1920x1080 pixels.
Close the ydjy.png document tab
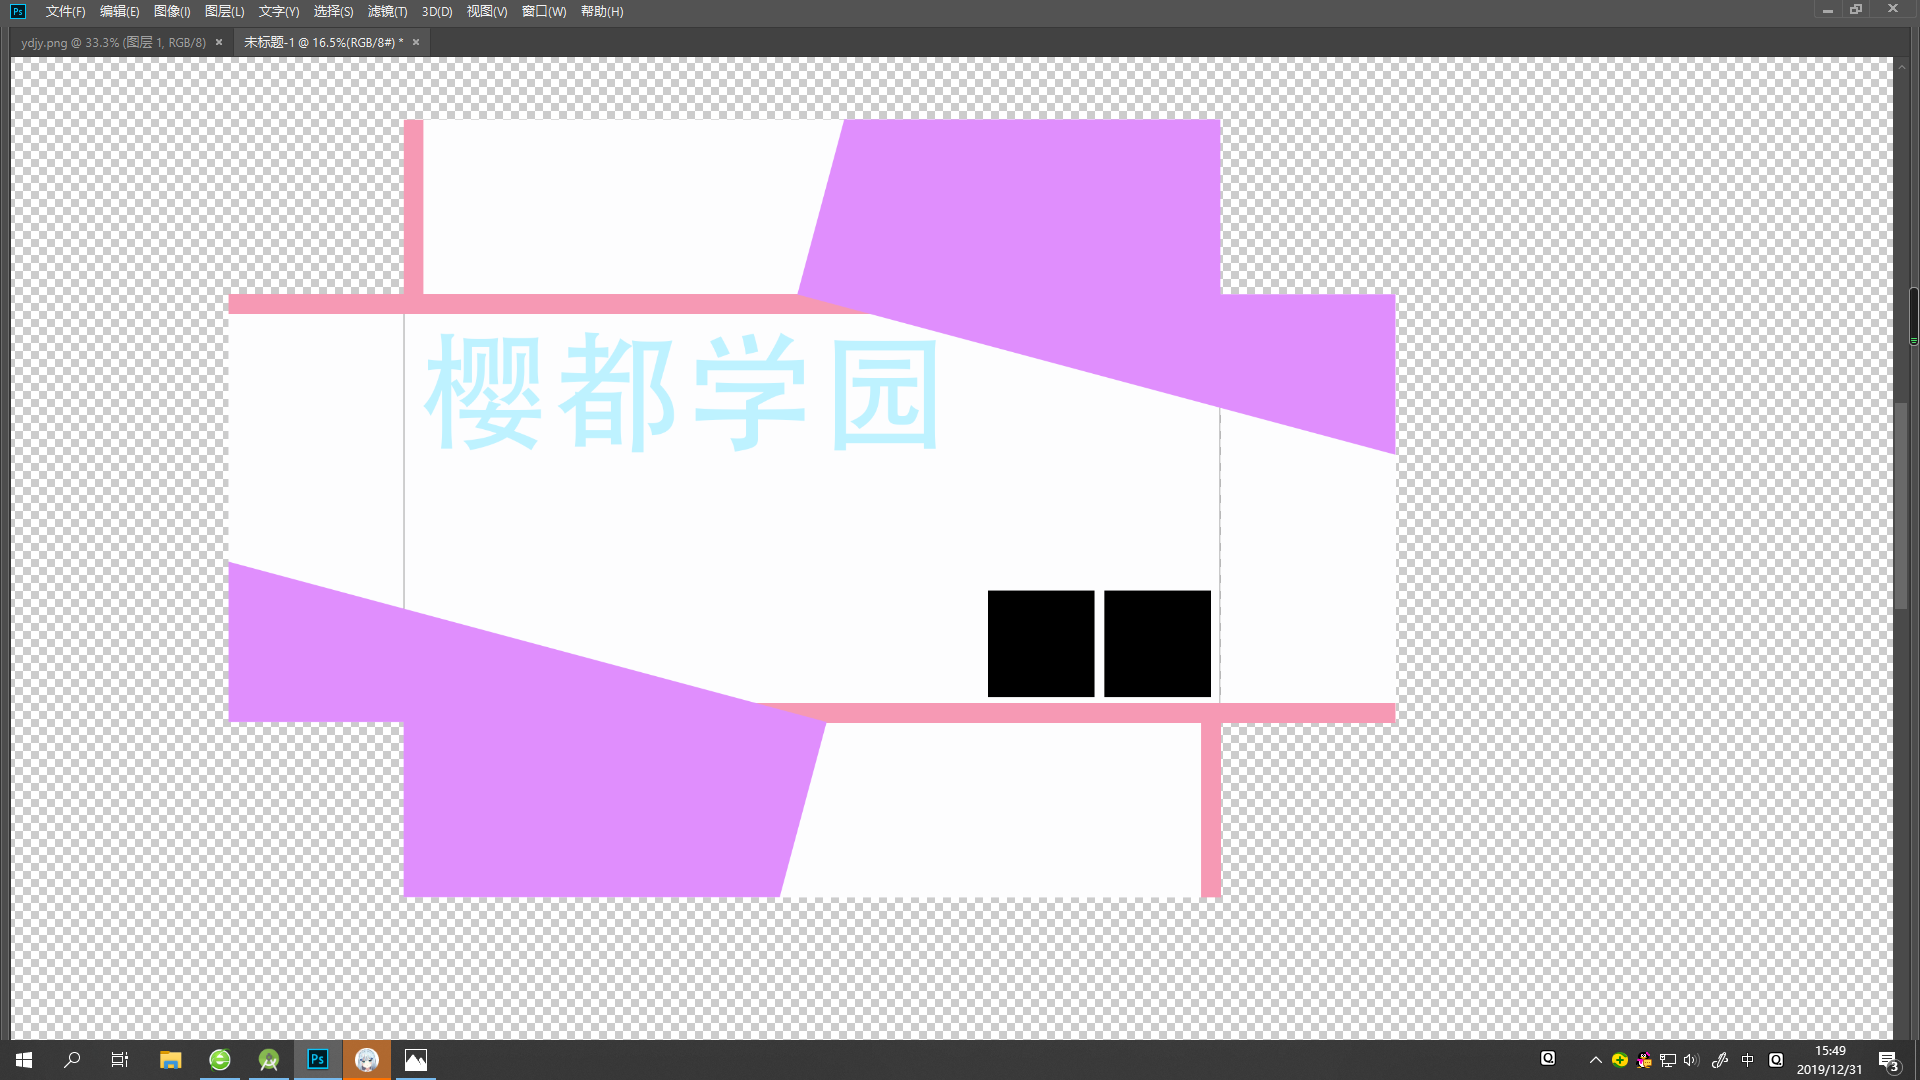(219, 42)
